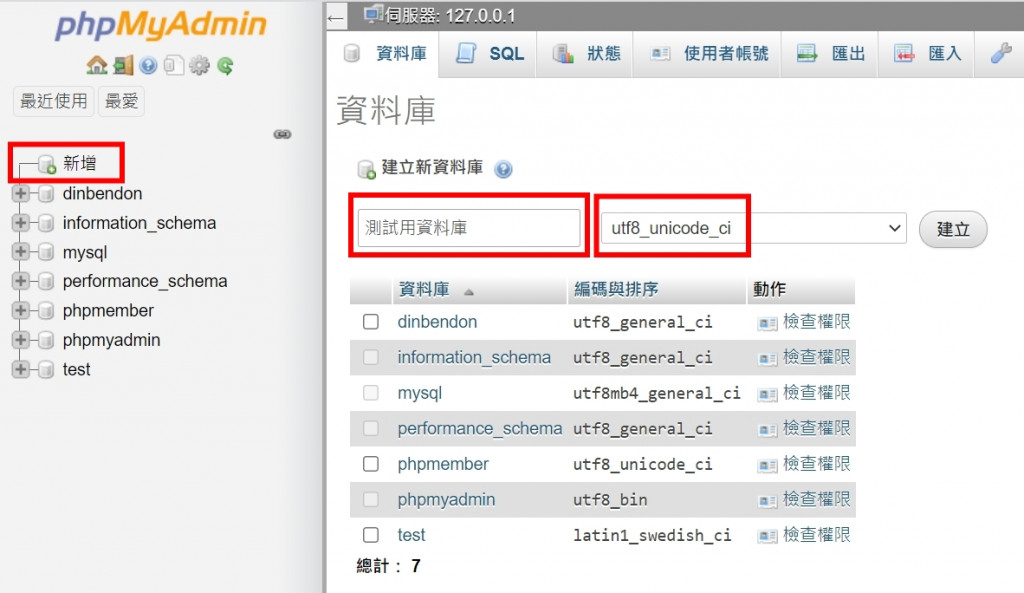Open the mysql link in the table

(420, 393)
